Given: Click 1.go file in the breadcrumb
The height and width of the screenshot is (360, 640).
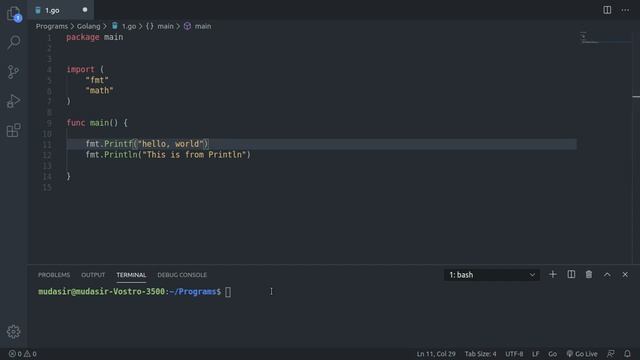Looking at the screenshot, I should (124, 26).
